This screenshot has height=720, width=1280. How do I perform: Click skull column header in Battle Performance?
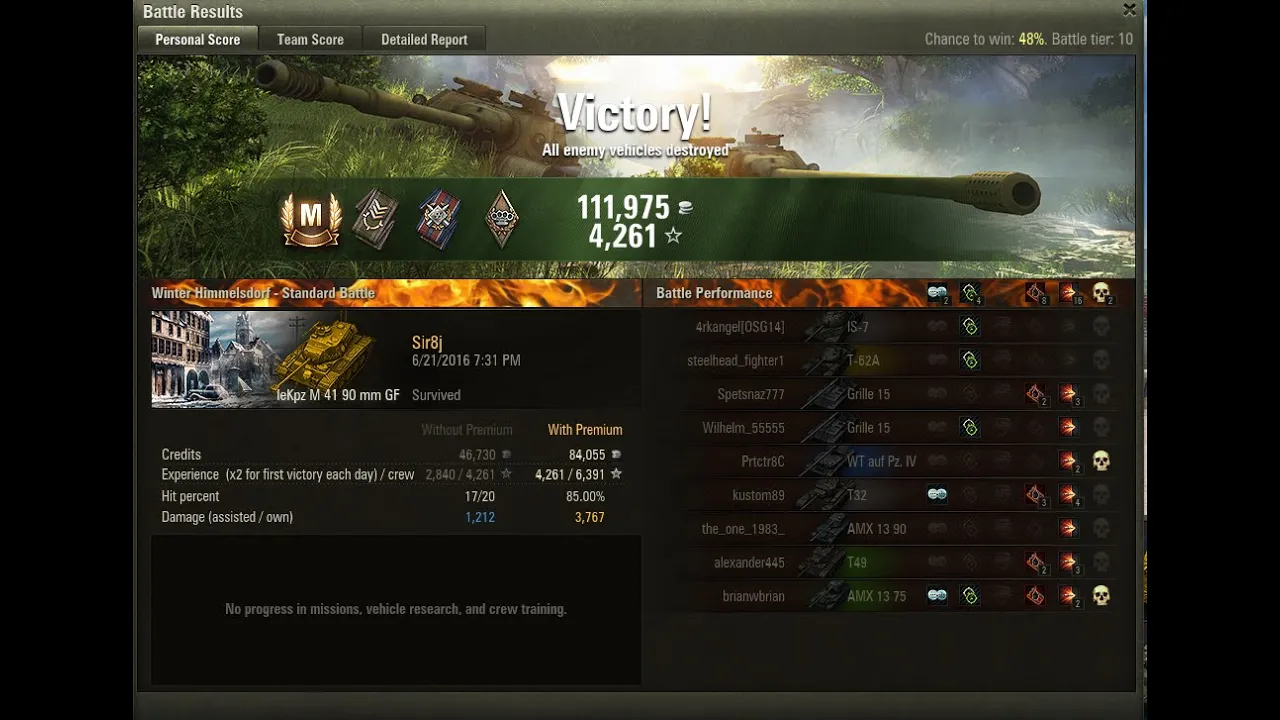tap(1101, 293)
